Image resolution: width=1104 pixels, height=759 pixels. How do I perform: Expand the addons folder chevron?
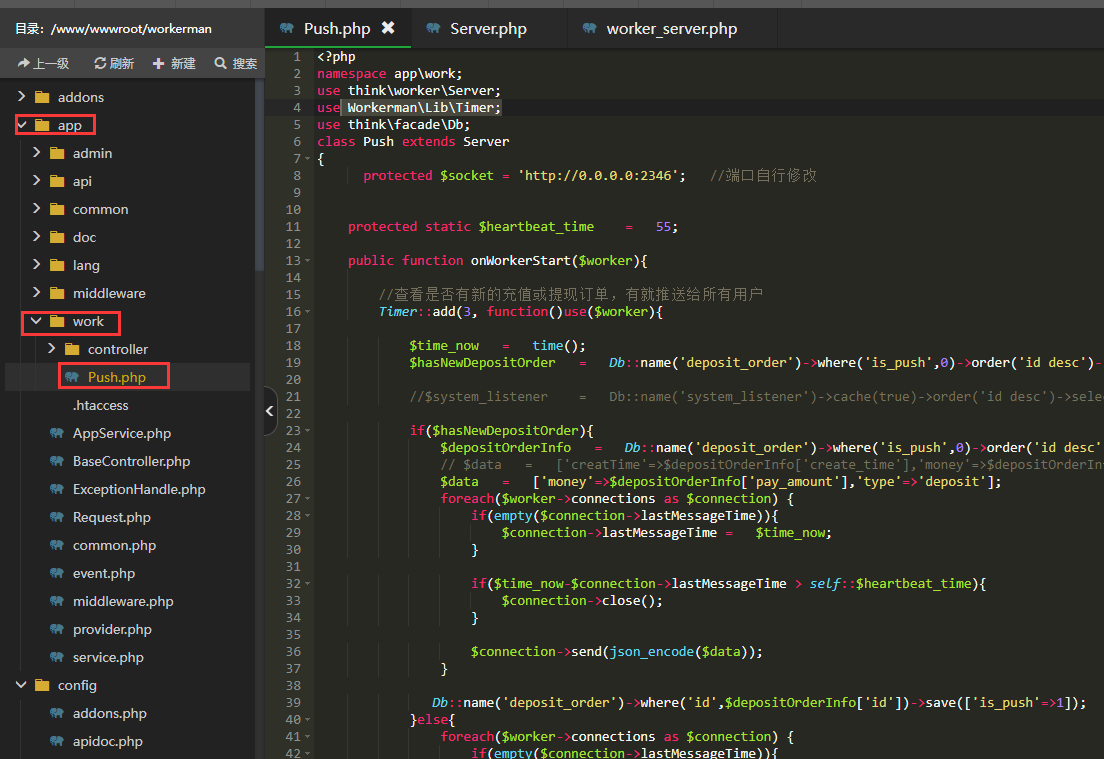click(21, 96)
